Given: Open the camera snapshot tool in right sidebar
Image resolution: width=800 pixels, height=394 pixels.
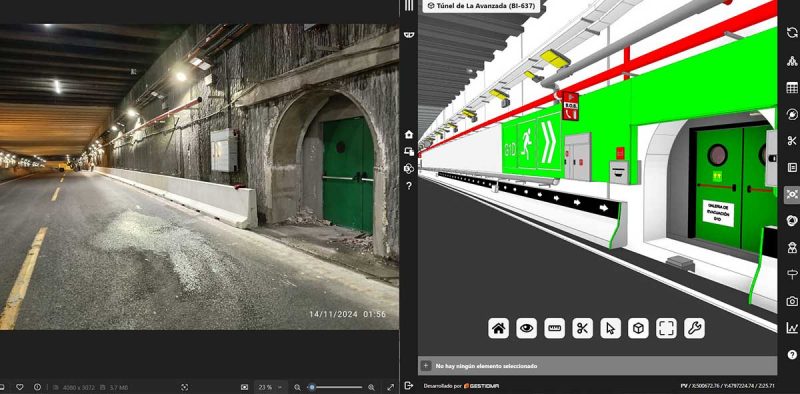Looking at the screenshot, I should click(792, 301).
